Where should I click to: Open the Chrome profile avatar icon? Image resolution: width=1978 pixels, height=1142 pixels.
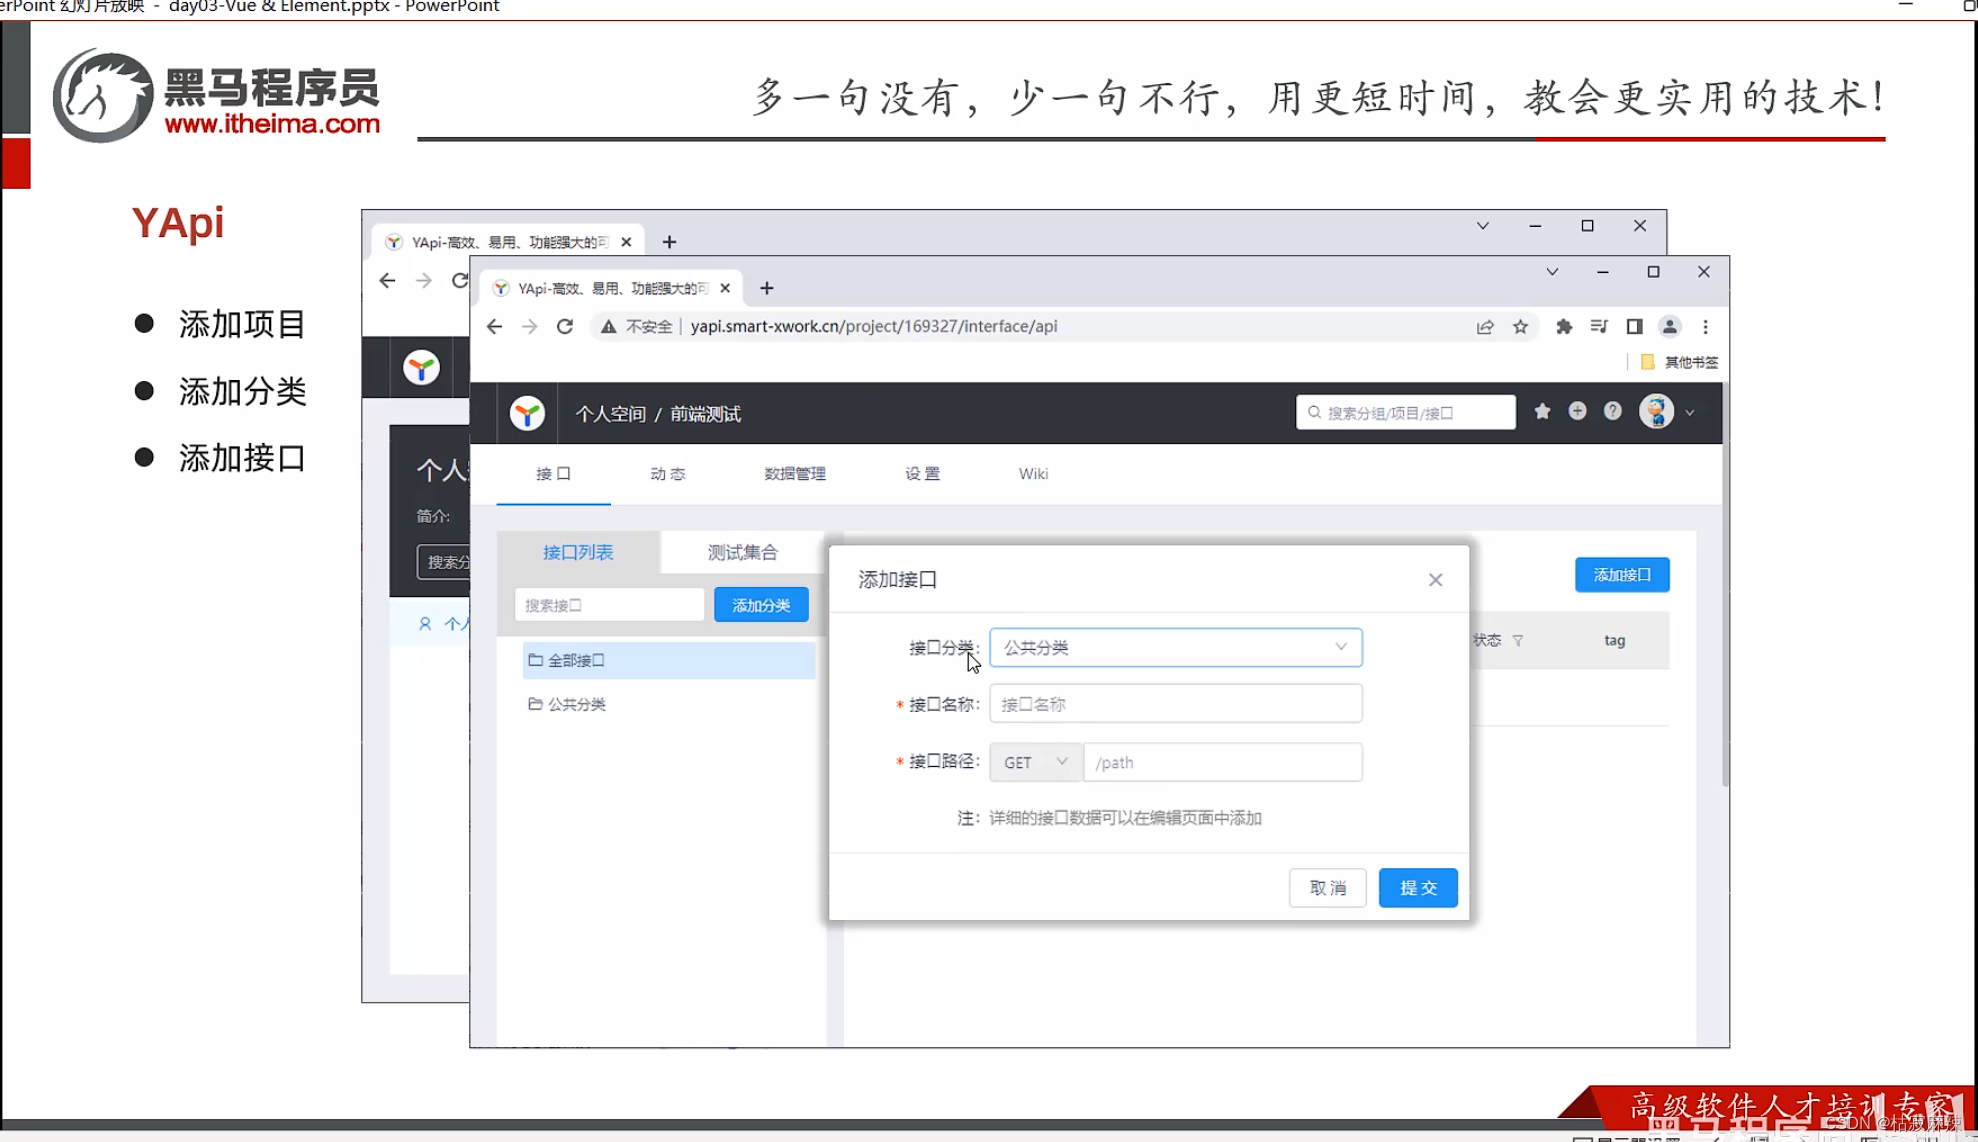[x=1669, y=326]
